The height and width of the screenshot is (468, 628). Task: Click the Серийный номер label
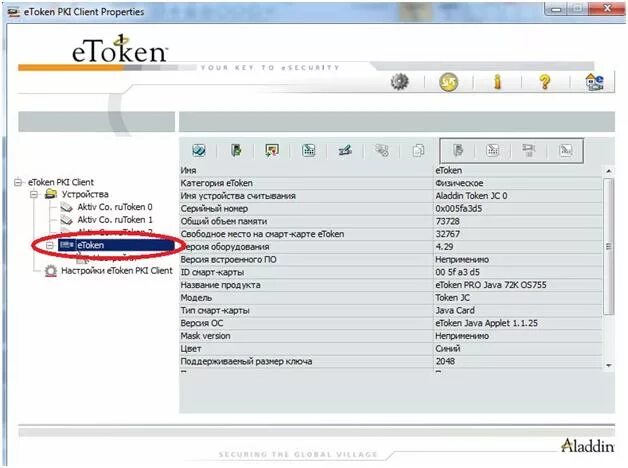[214, 209]
